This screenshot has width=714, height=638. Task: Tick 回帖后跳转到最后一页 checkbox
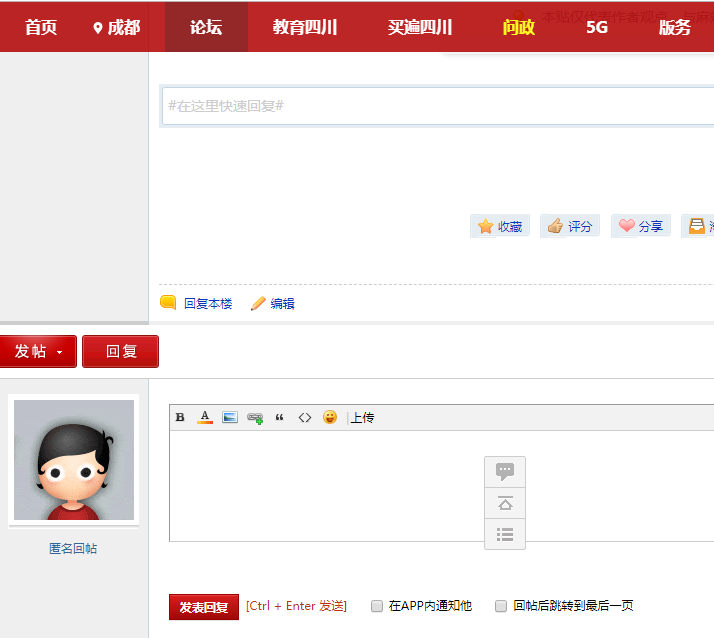pyautogui.click(x=501, y=606)
